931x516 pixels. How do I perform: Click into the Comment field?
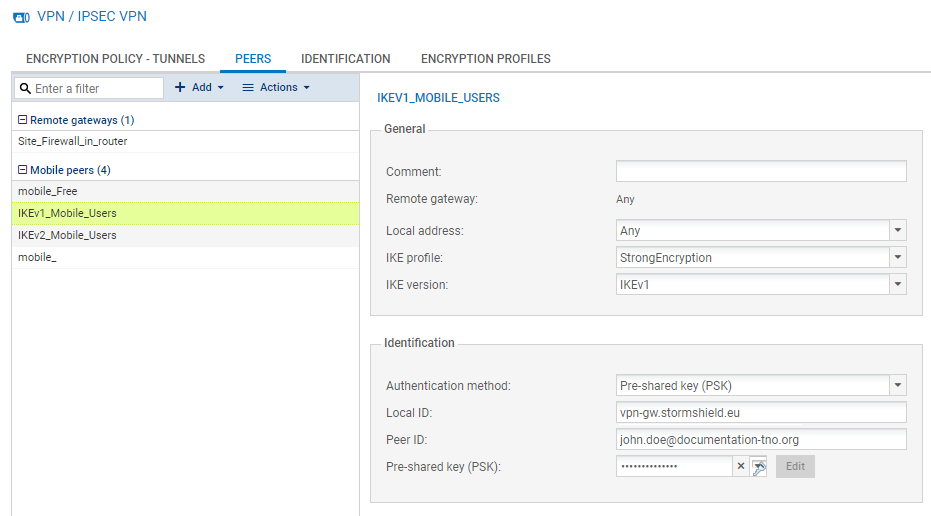(760, 171)
